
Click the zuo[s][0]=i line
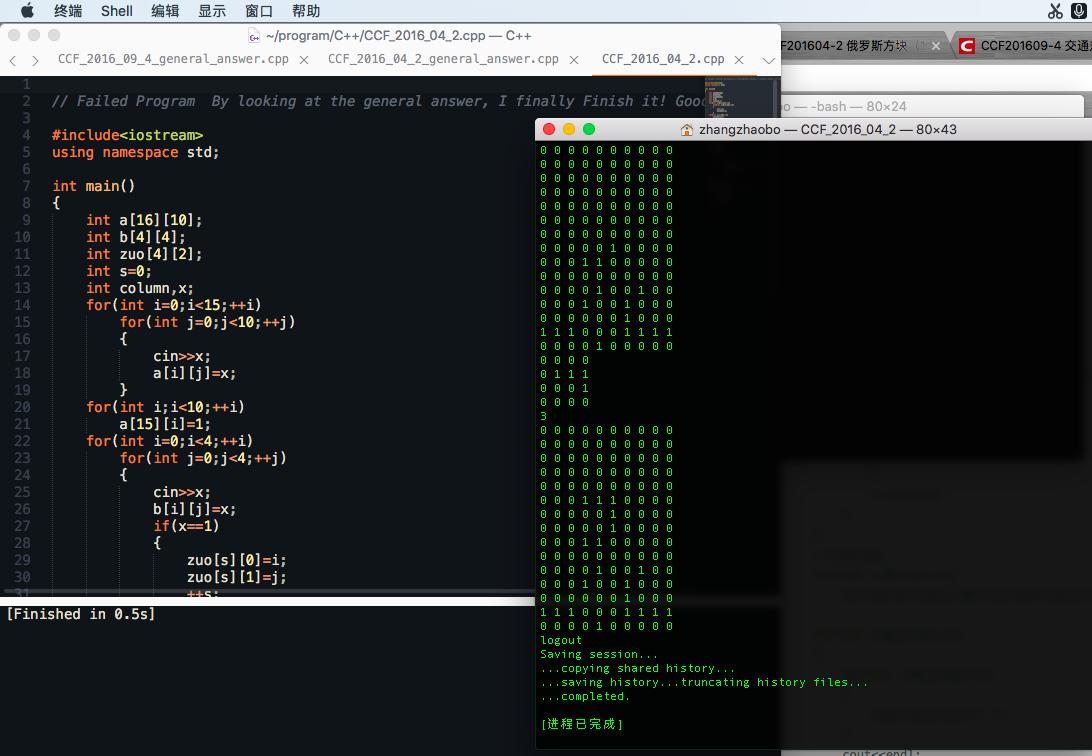pos(237,560)
